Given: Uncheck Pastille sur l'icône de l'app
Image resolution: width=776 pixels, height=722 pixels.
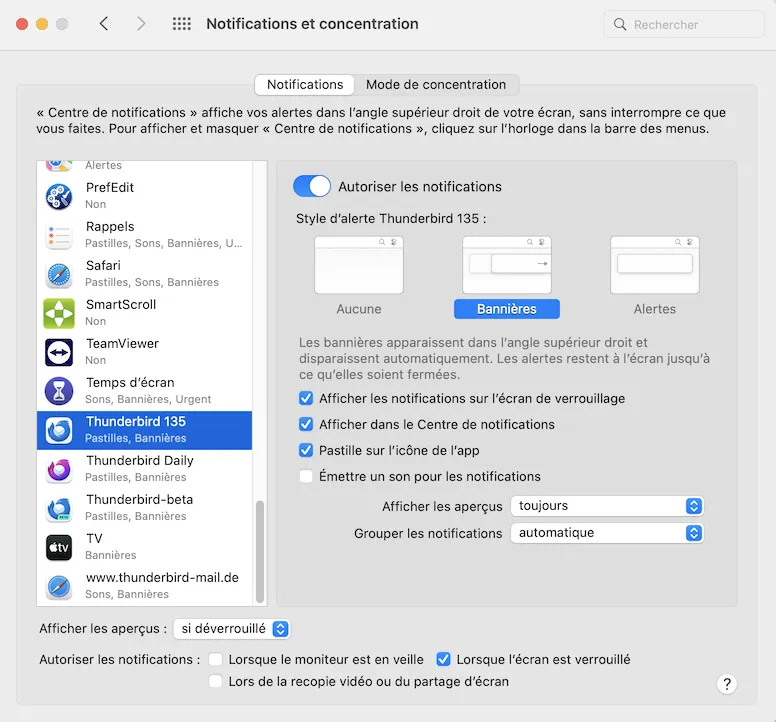Looking at the screenshot, I should [306, 450].
